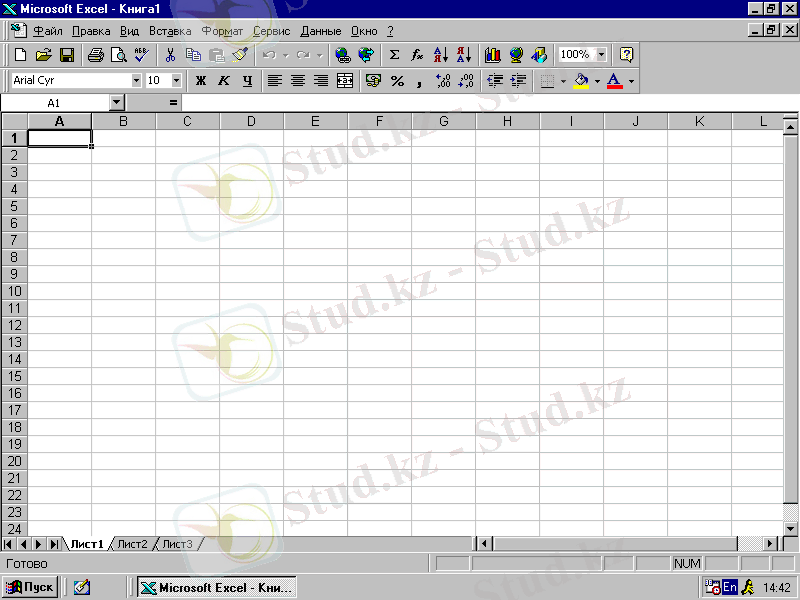
Task: Open font color palette arrow
Action: [631, 81]
